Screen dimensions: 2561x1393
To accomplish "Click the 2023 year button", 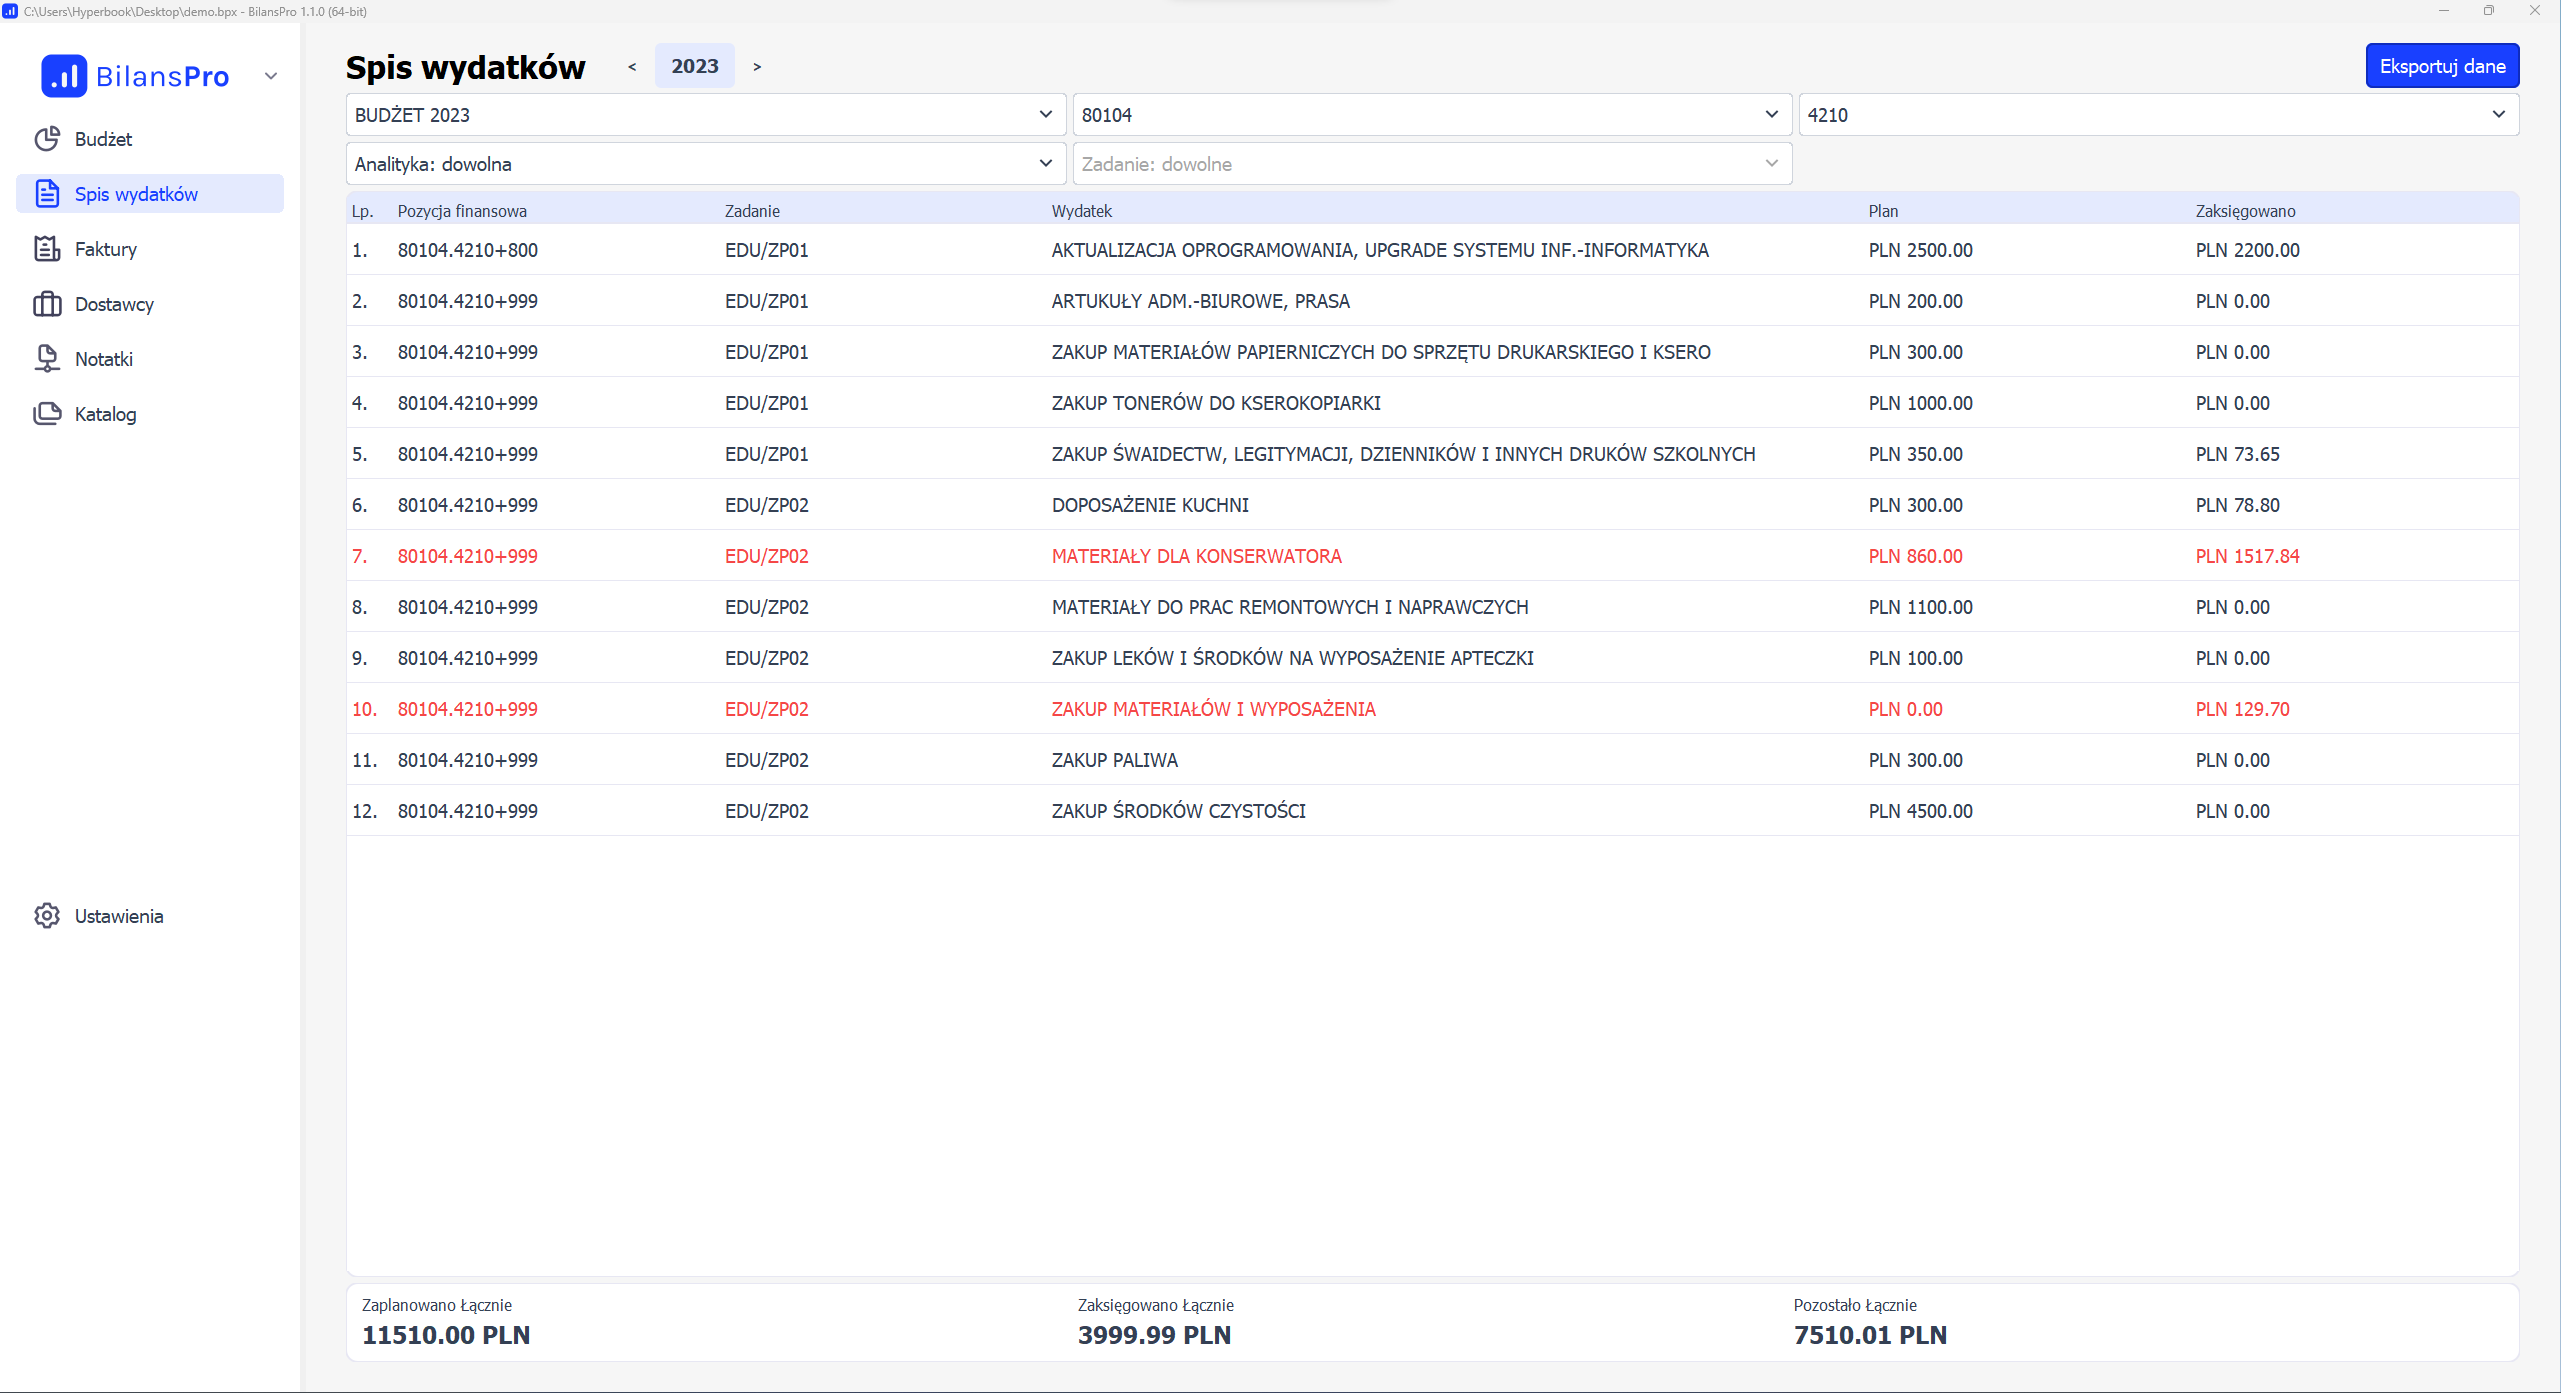I will click(x=694, y=66).
